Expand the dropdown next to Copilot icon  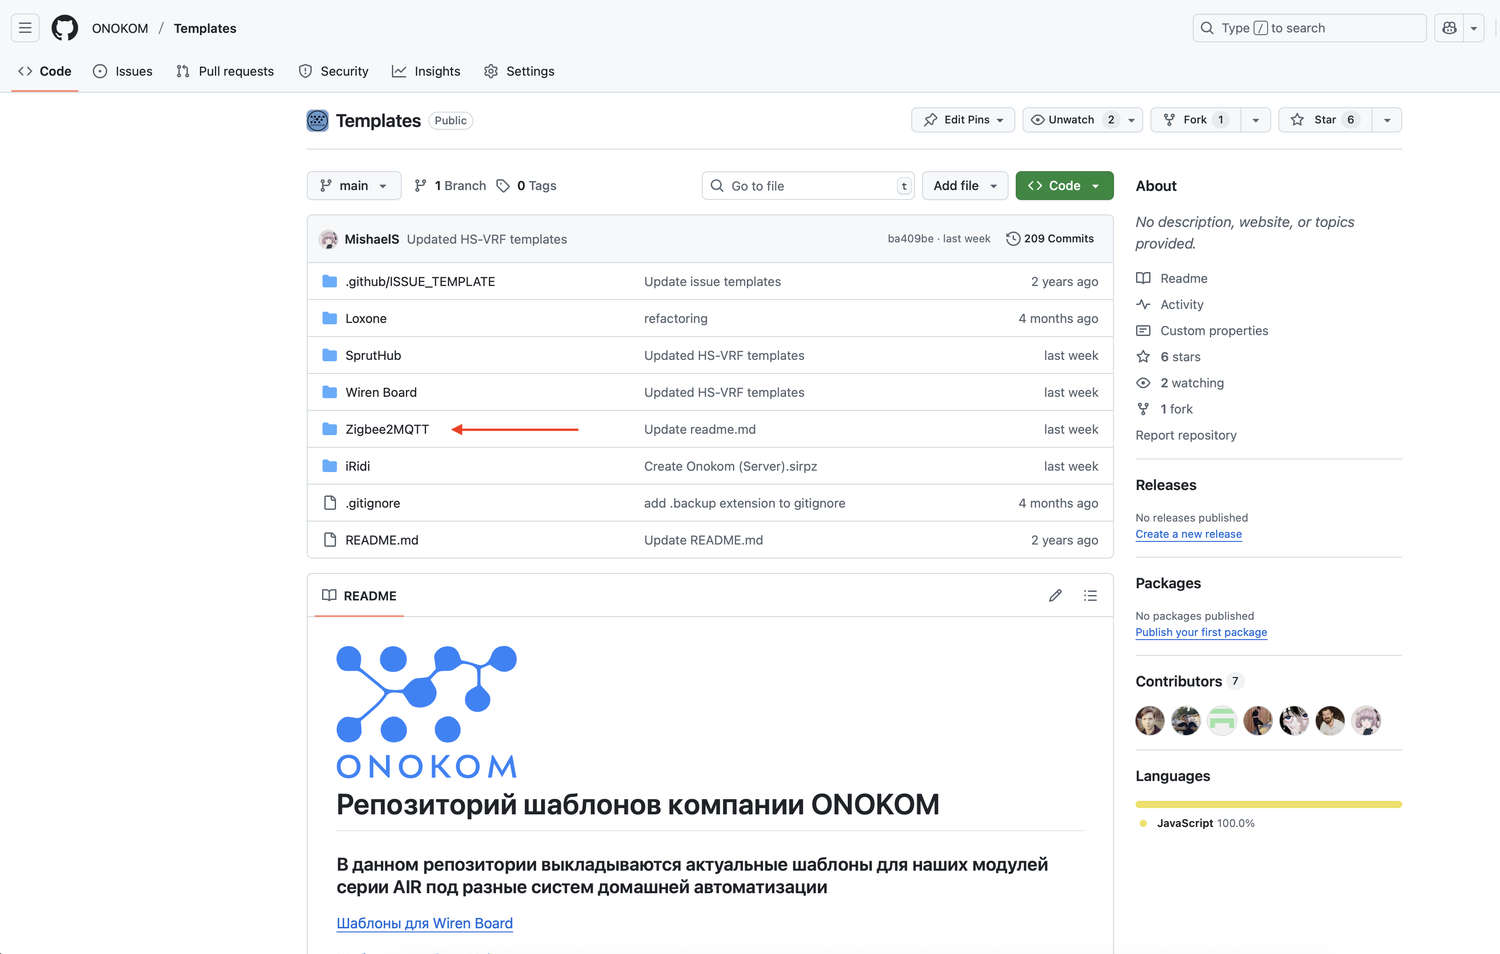tap(1473, 28)
